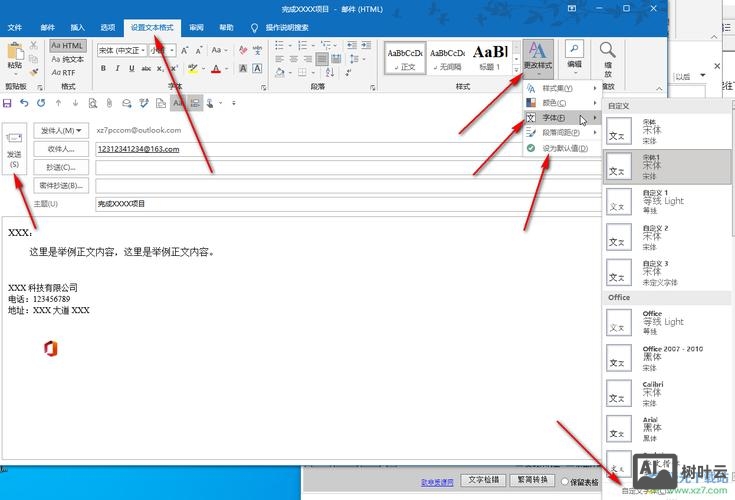The height and width of the screenshot is (500, 735).
Task: Click the Cut scissors icon
Action: click(33, 45)
